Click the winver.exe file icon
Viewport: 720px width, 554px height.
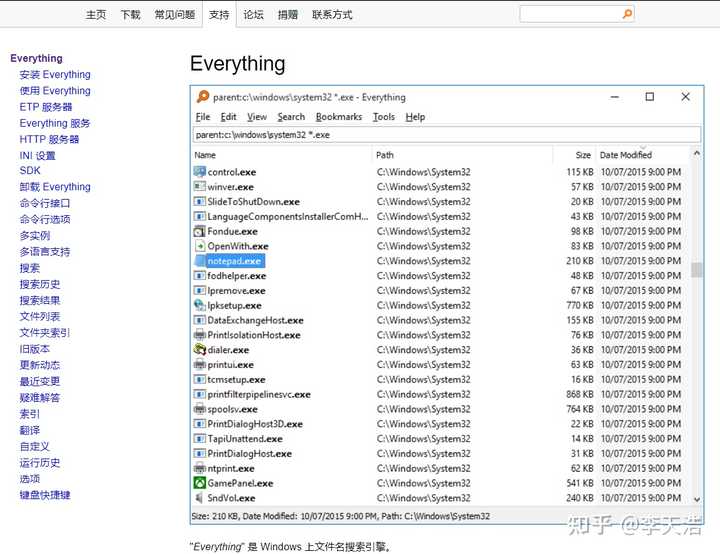(199, 187)
